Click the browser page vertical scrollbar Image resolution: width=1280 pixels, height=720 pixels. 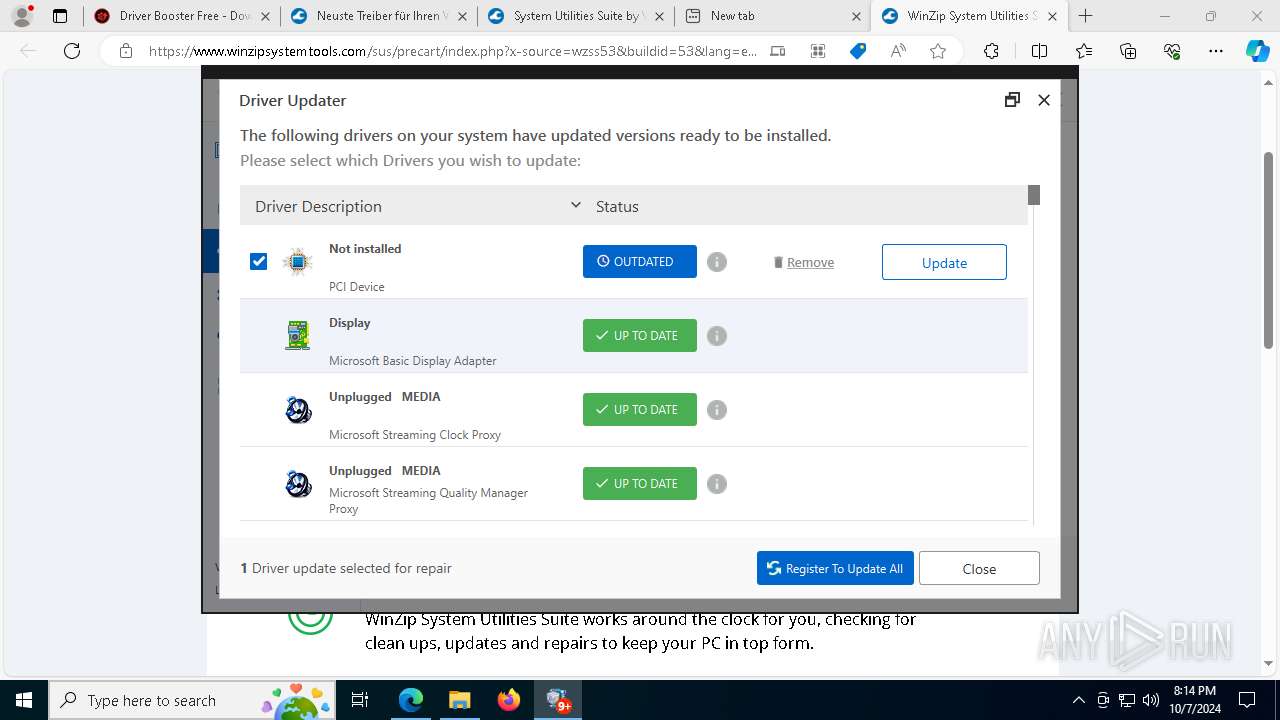point(1269,250)
